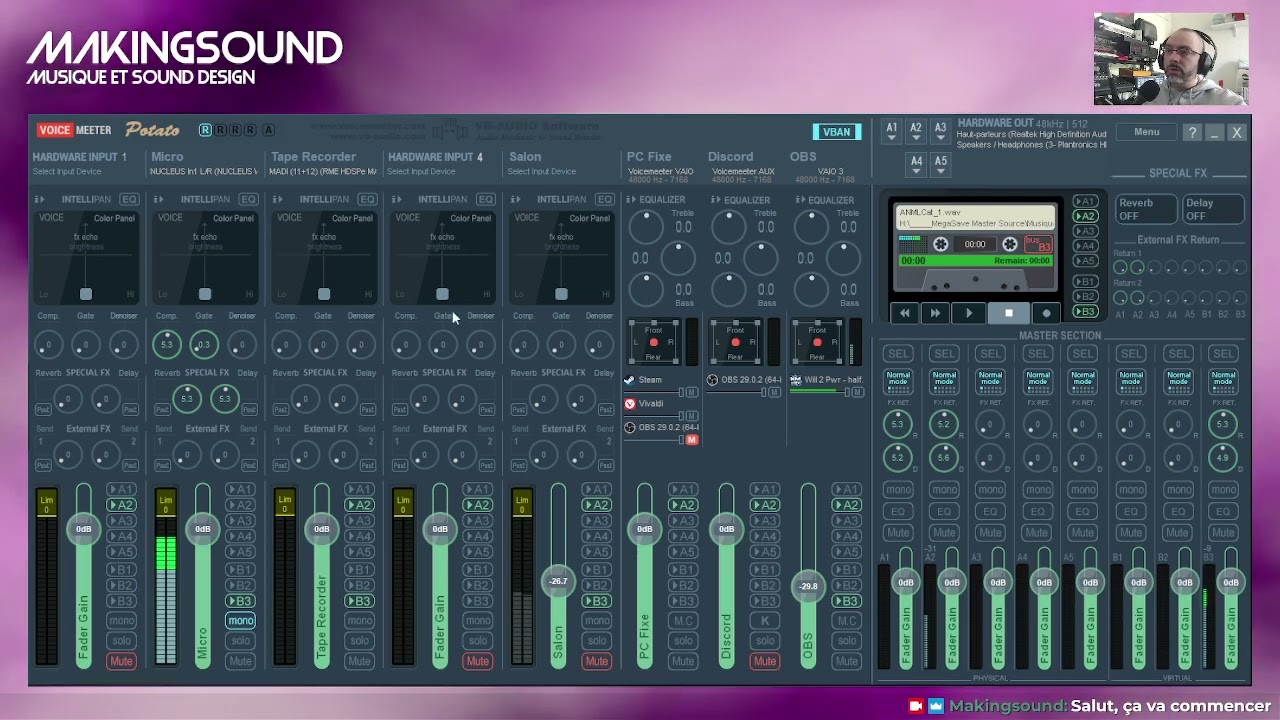Select input device for Hardware Input 1
The image size is (1280, 720).
pyautogui.click(x=66, y=171)
